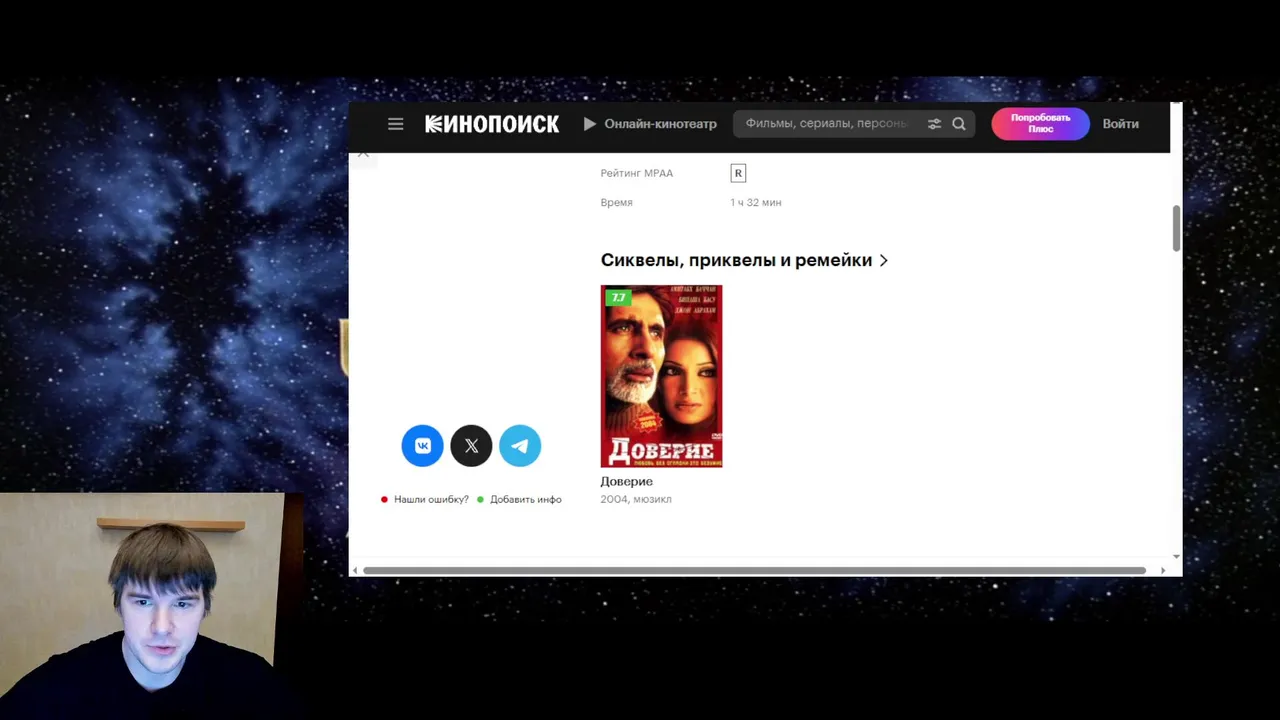
Task: Click Нашли ошибку? link
Action: point(431,499)
